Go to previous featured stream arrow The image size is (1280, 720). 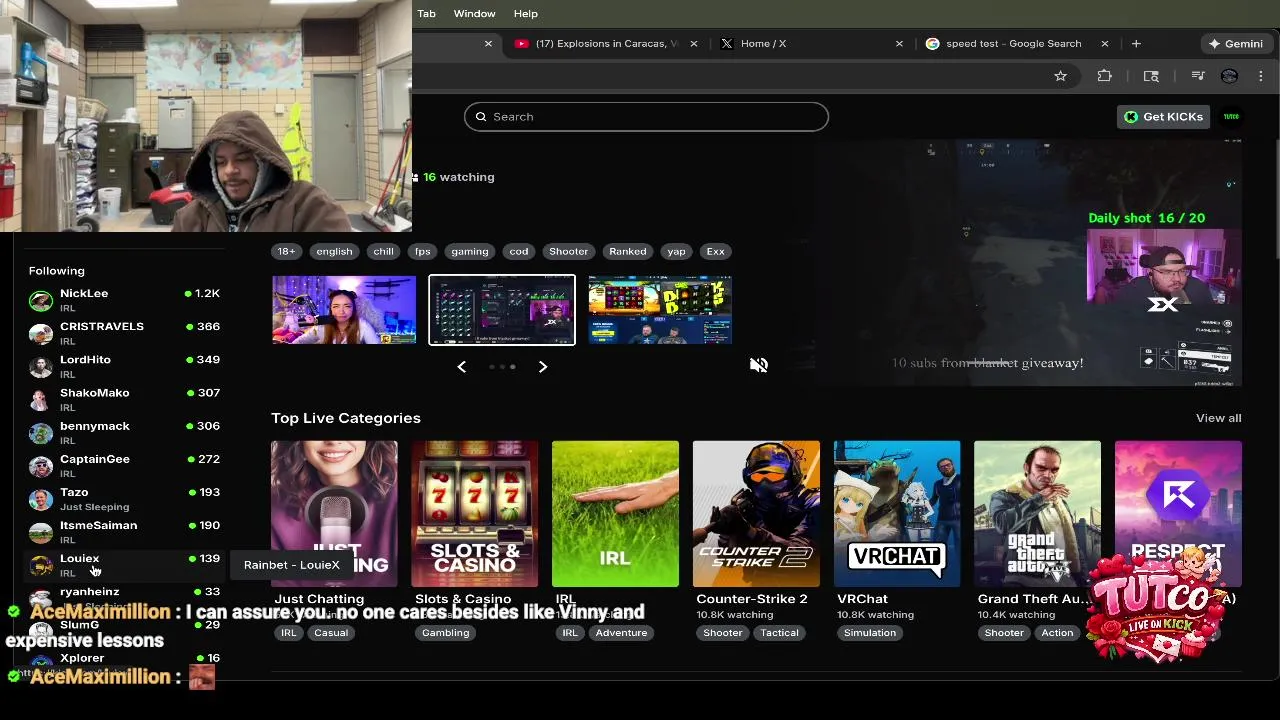click(462, 367)
